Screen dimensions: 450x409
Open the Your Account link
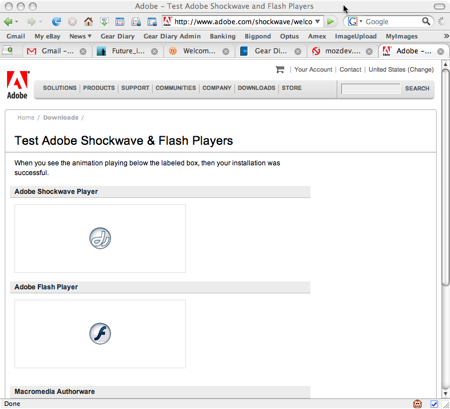click(313, 69)
